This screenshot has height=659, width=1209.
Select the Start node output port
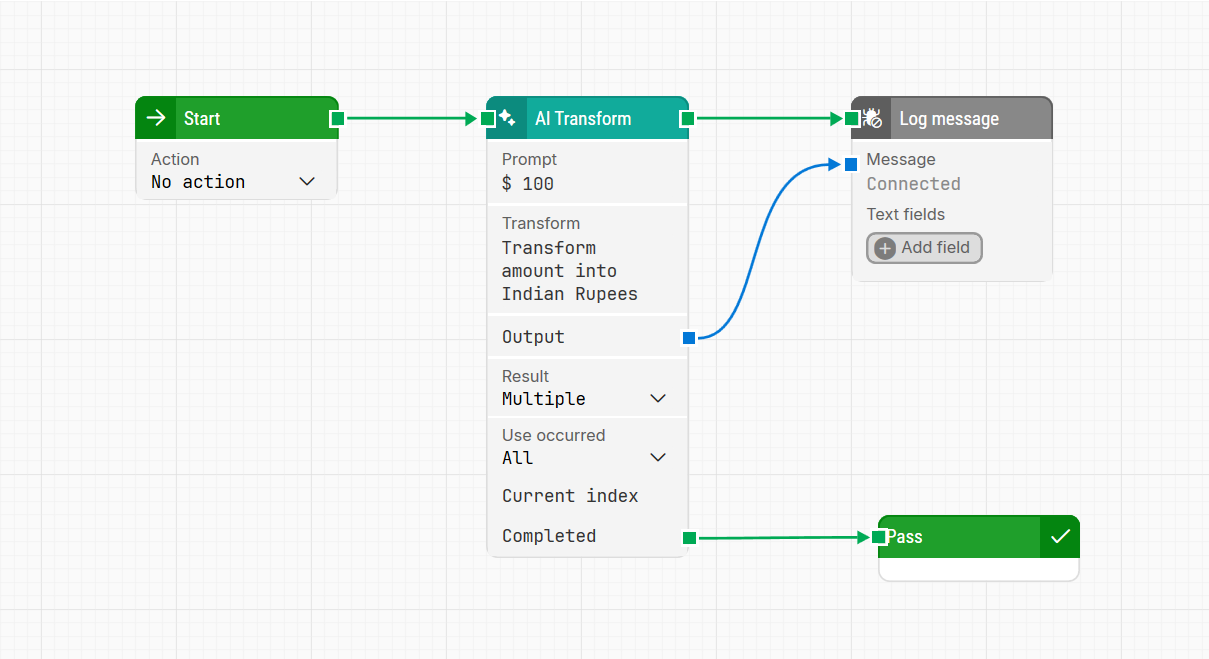[337, 118]
